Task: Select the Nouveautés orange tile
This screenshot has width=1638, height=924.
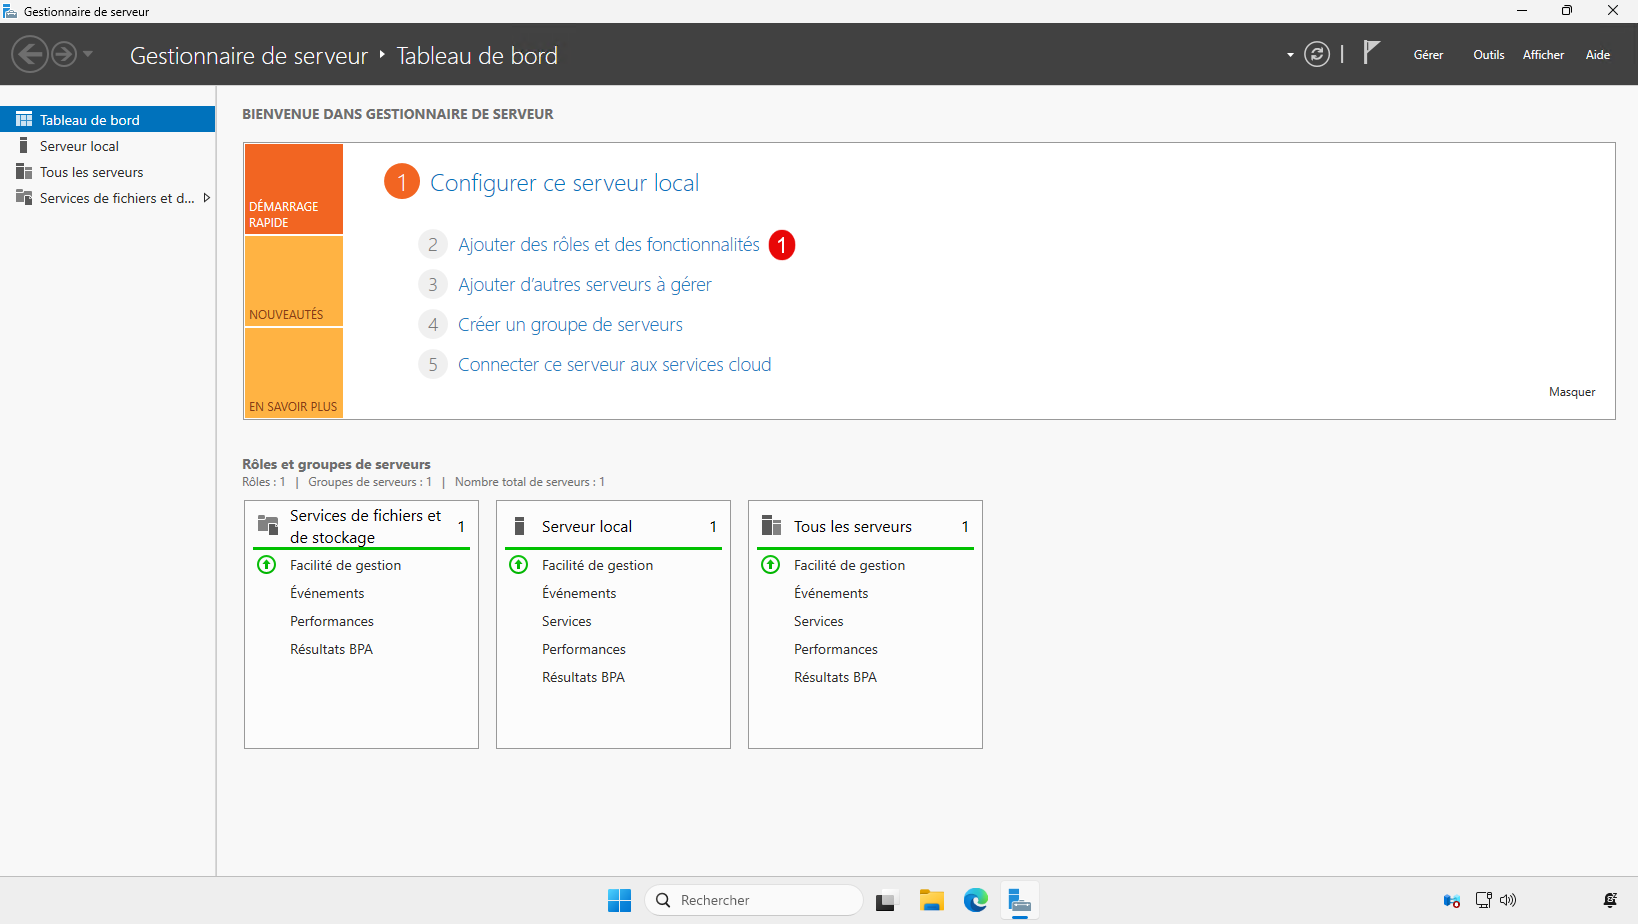Action: [293, 282]
